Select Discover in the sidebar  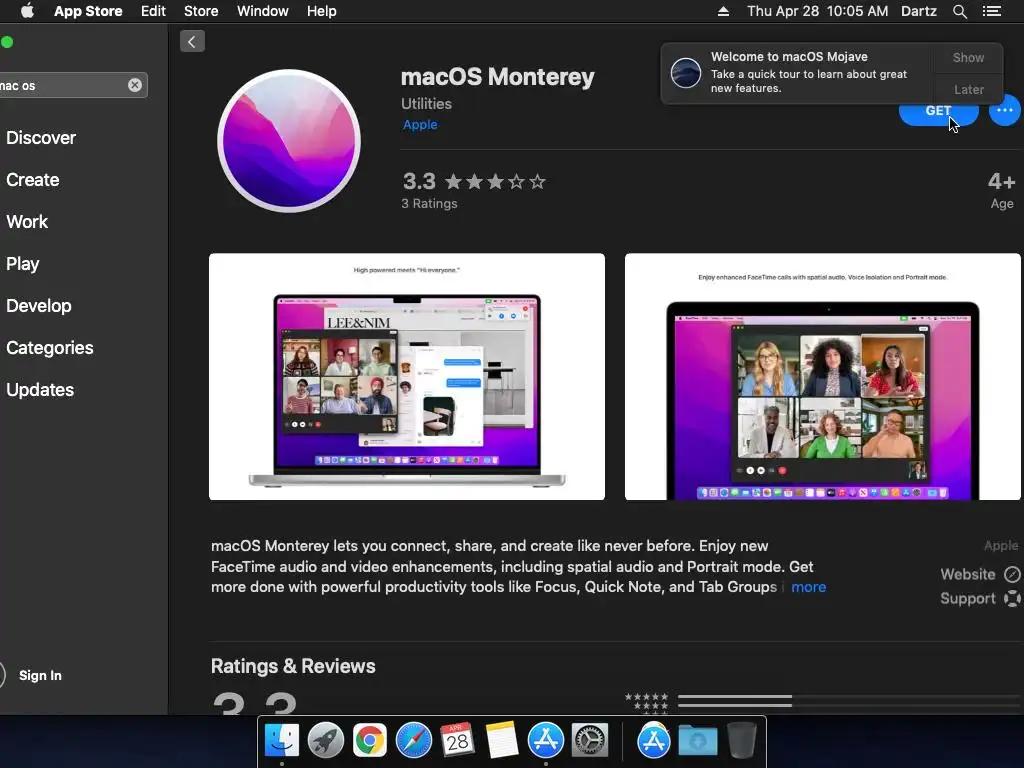[41, 138]
